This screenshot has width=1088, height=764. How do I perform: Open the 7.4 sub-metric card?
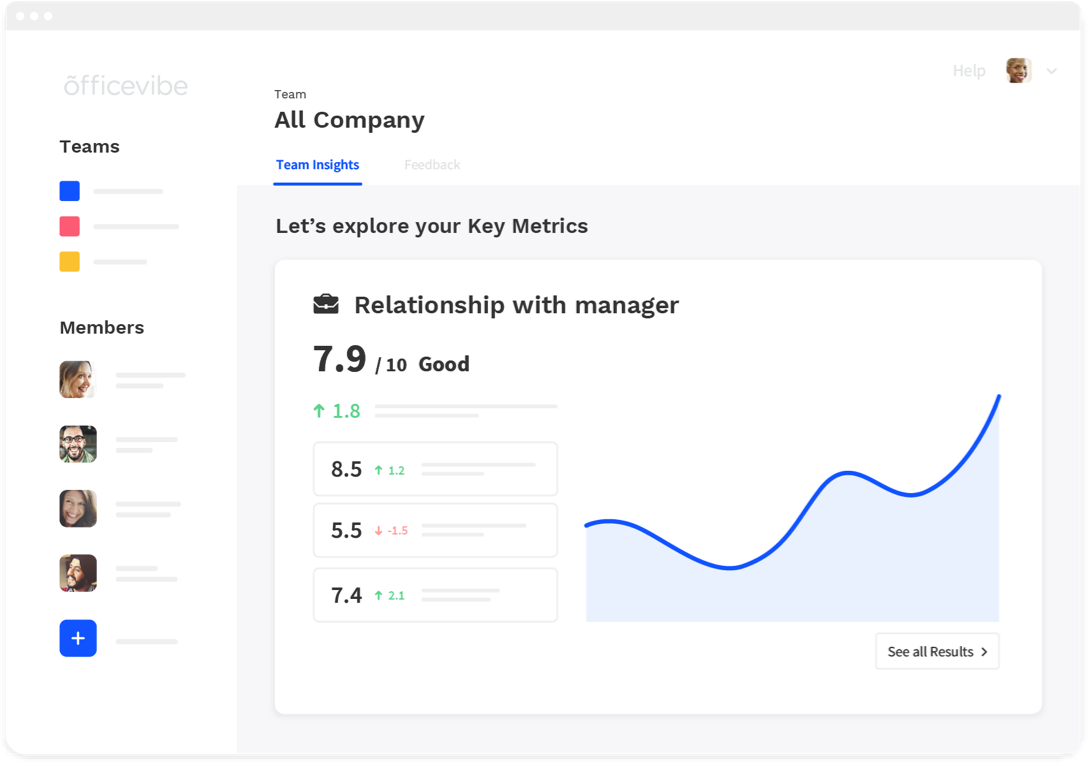pyautogui.click(x=435, y=595)
